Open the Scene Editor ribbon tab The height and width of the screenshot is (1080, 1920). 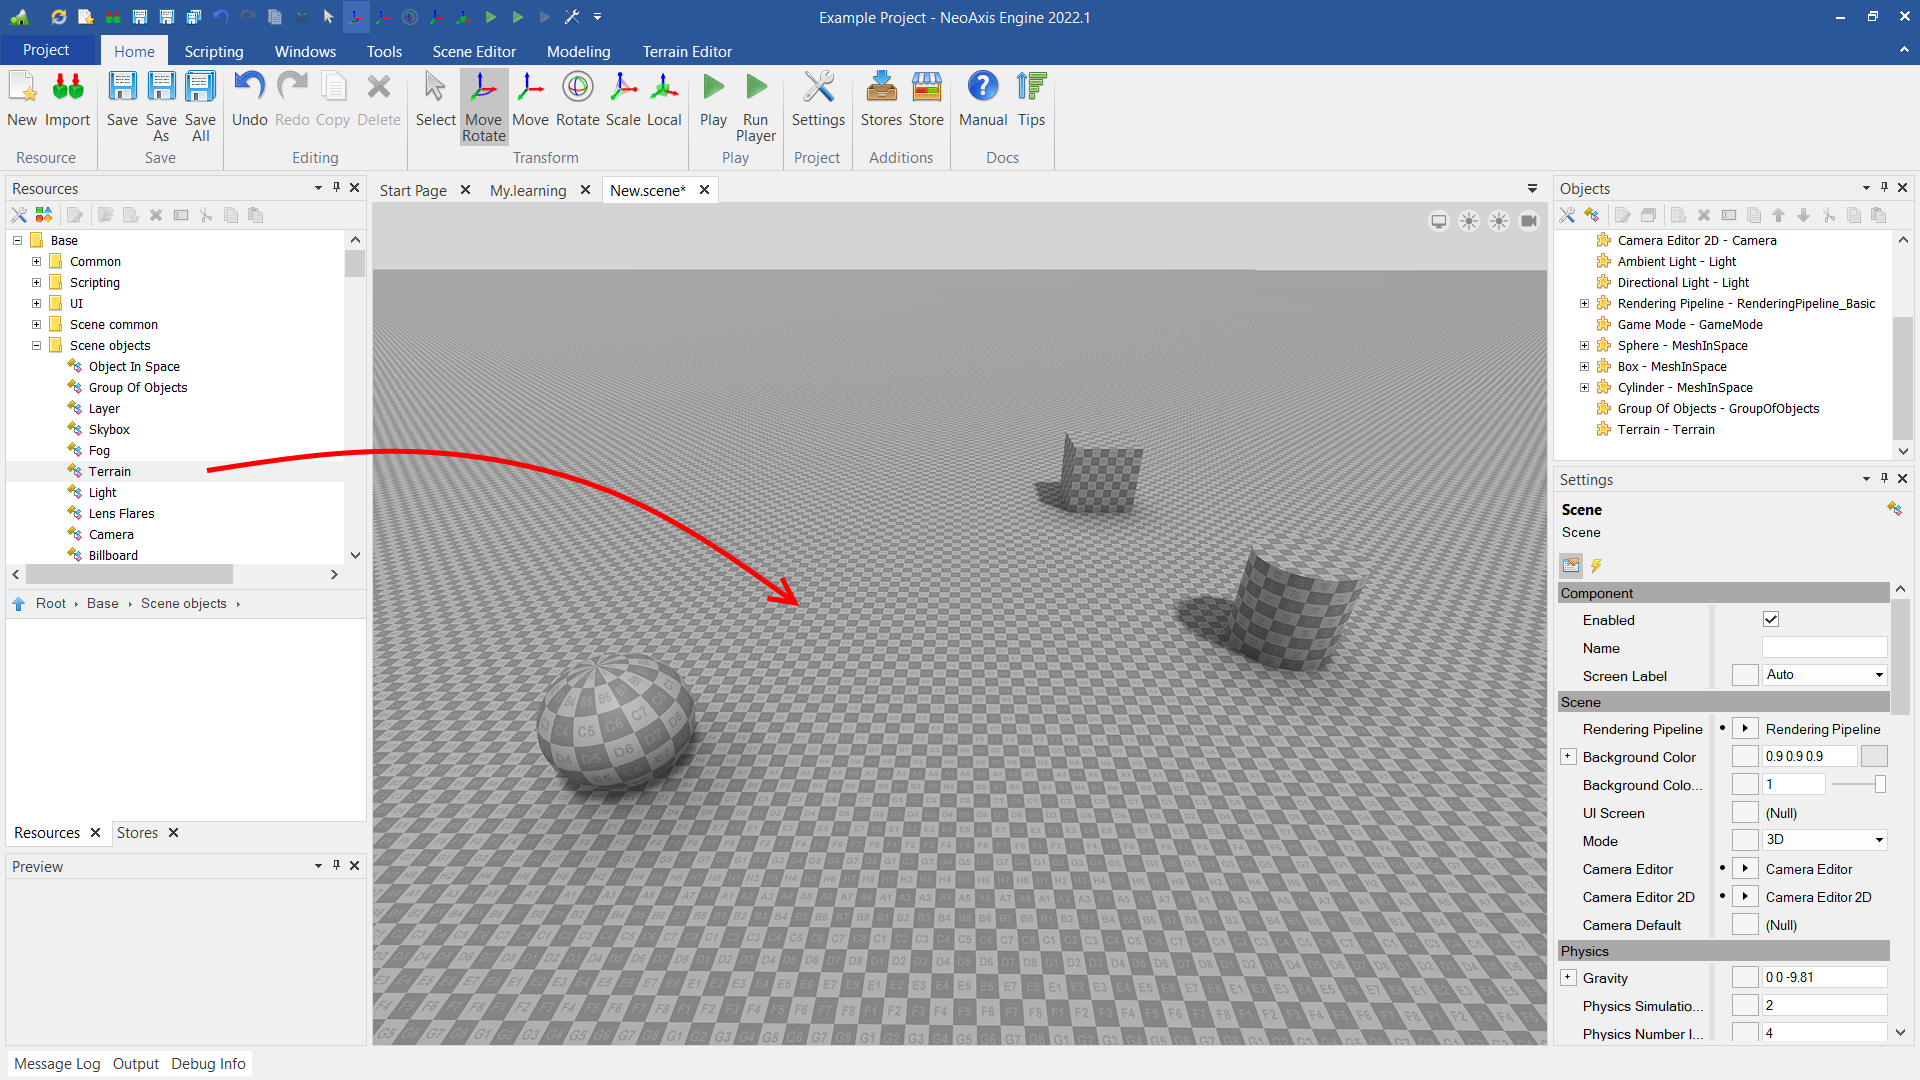pyautogui.click(x=474, y=52)
